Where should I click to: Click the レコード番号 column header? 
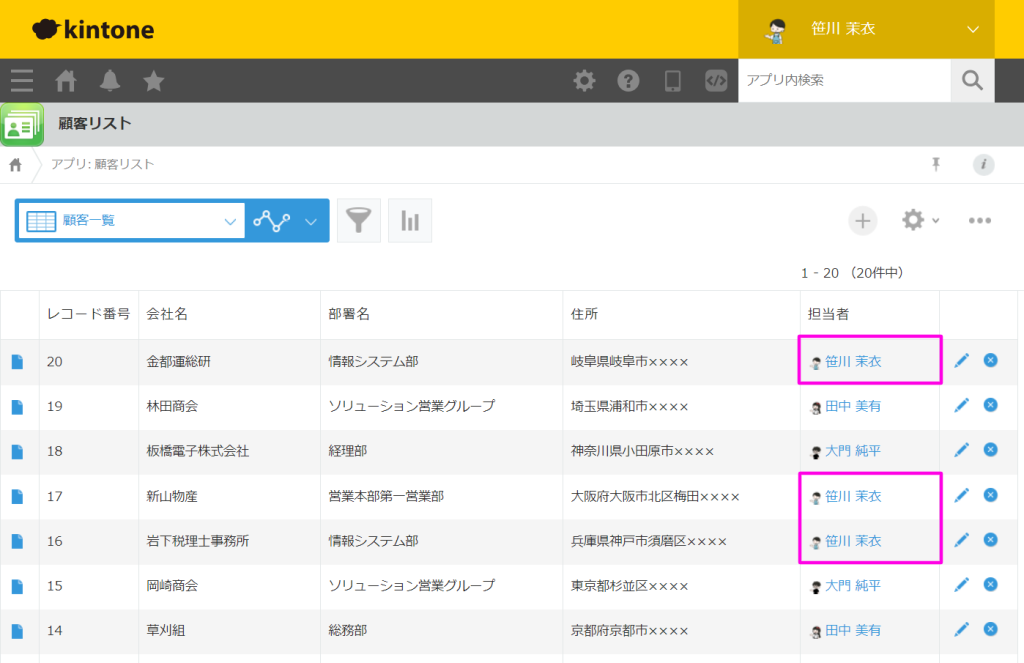click(89, 314)
